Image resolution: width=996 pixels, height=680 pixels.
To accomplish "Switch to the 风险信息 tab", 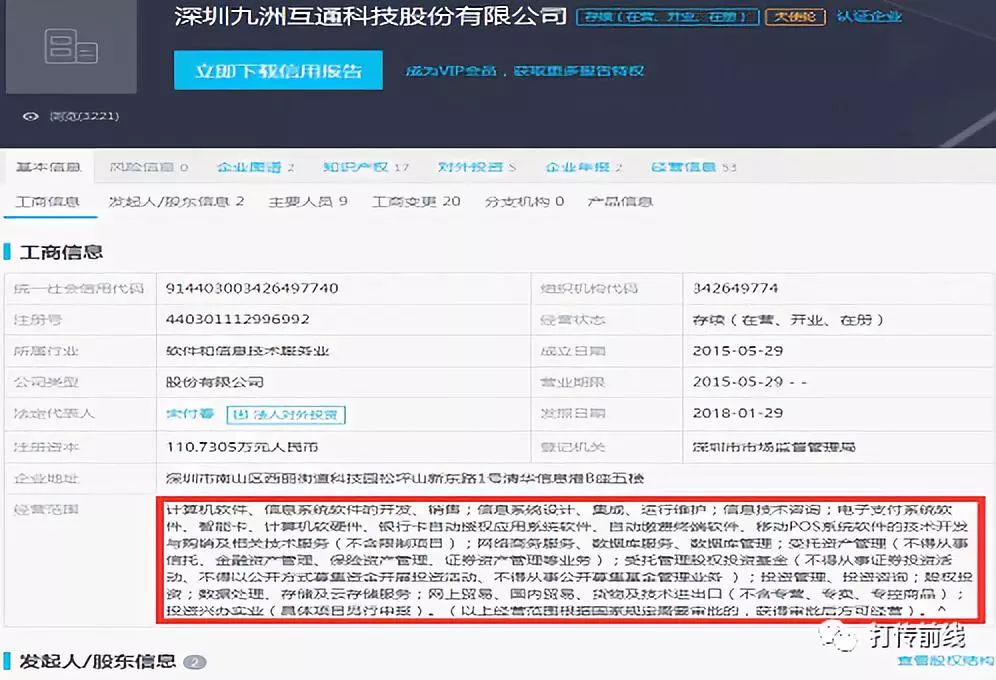I will (x=147, y=167).
